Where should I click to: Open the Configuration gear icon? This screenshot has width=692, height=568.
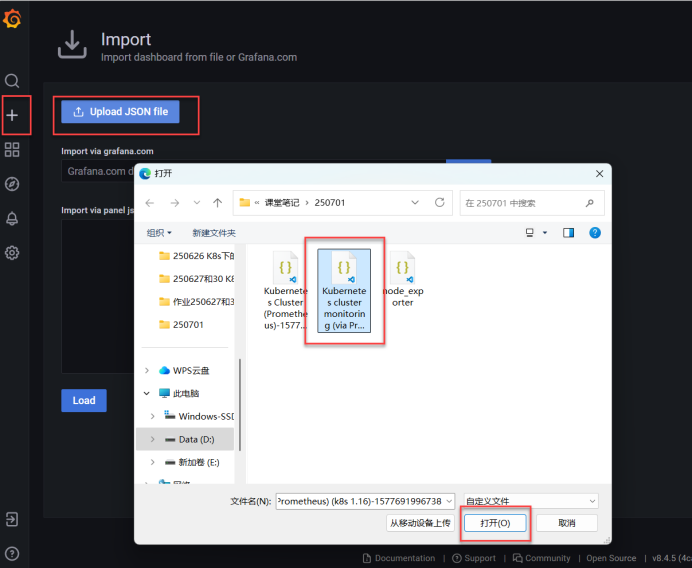click(12, 253)
